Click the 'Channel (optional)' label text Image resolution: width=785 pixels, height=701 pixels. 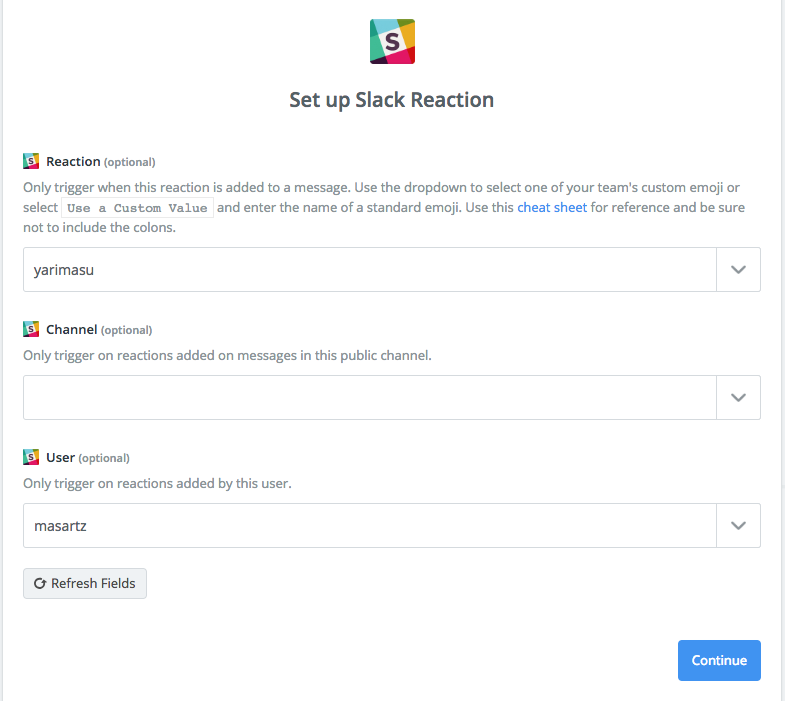[99, 329]
